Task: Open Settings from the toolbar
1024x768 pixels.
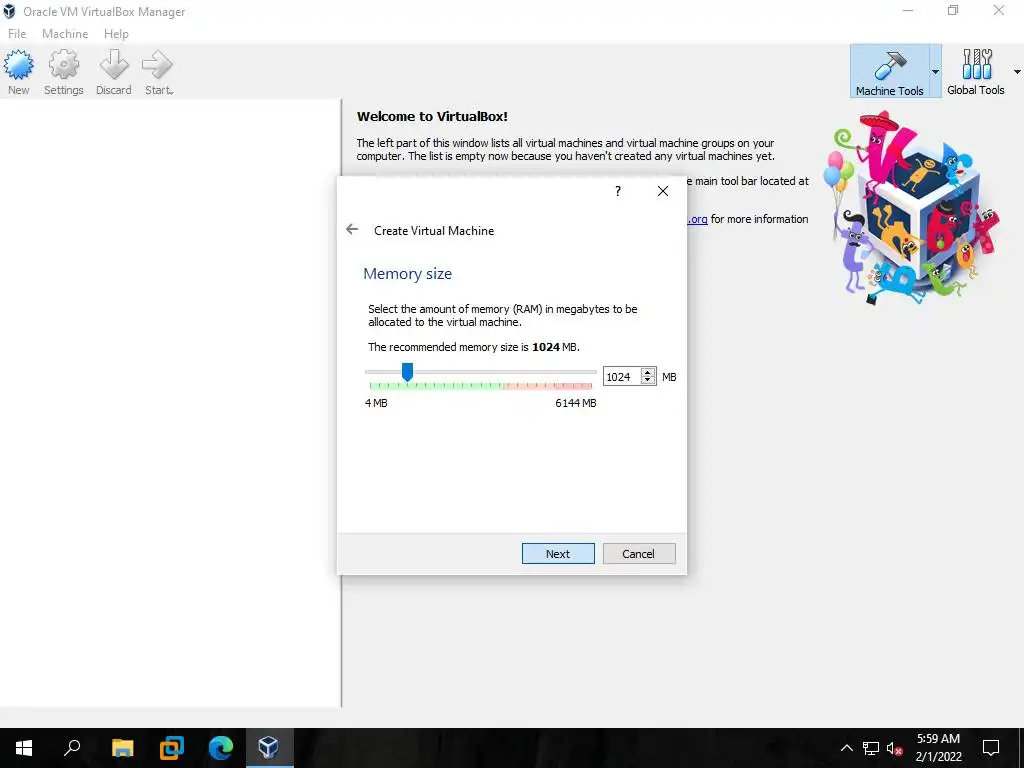Action: [63, 72]
